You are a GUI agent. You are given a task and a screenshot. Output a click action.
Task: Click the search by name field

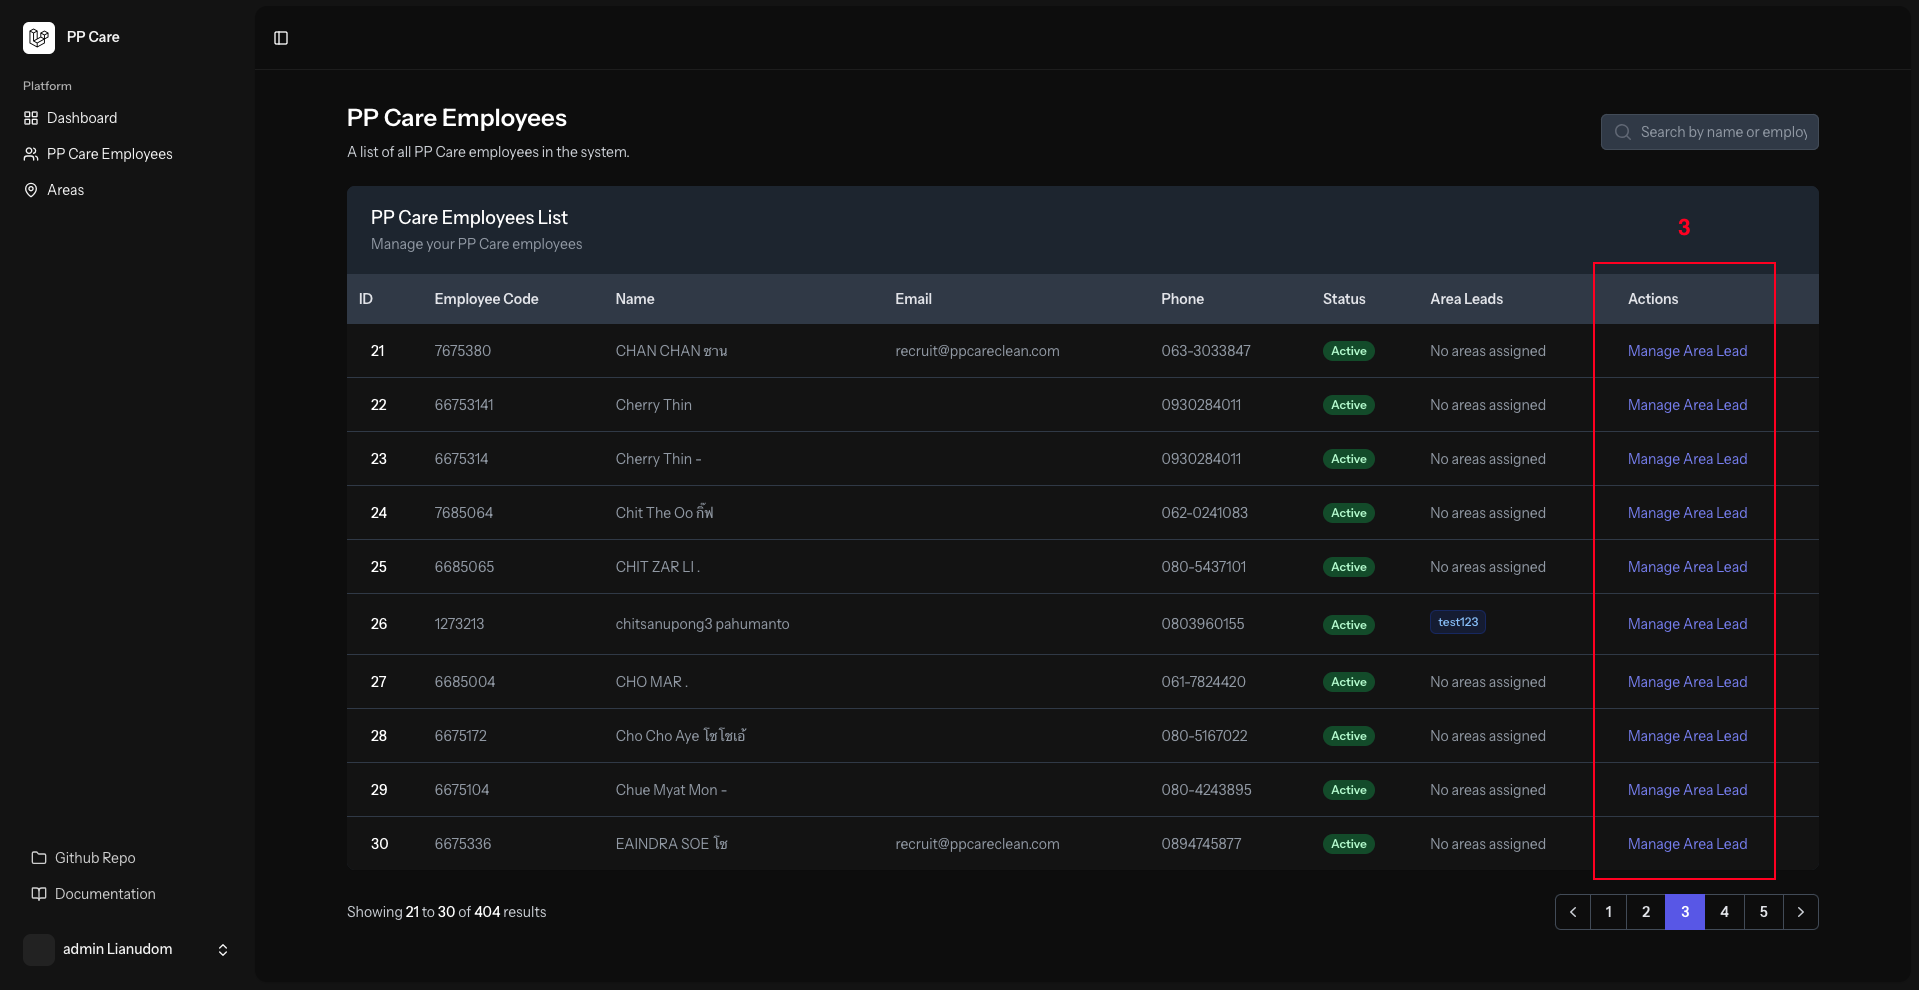(x=1710, y=132)
